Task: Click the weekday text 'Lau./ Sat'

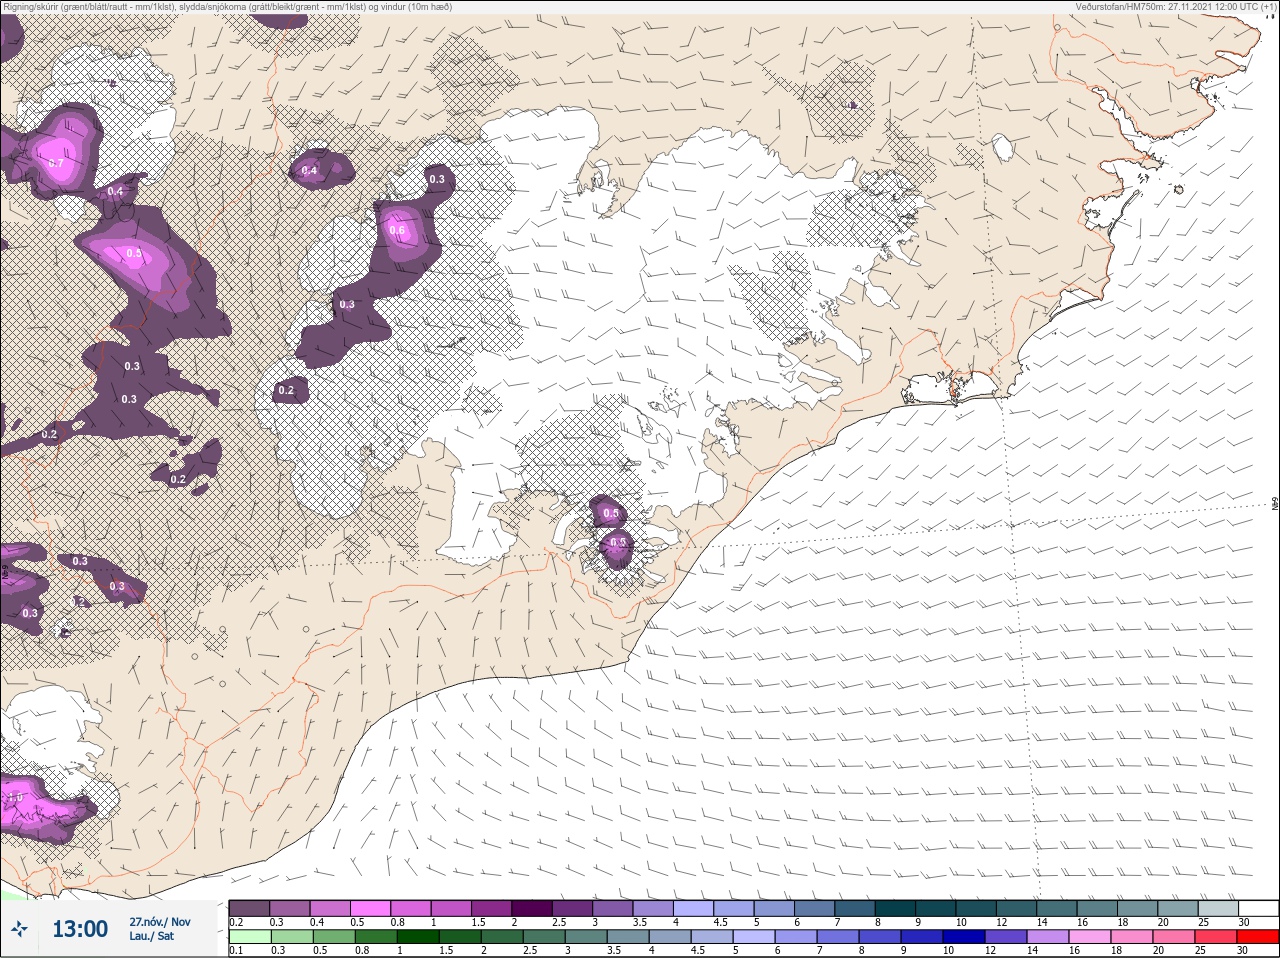Action: 151,937
